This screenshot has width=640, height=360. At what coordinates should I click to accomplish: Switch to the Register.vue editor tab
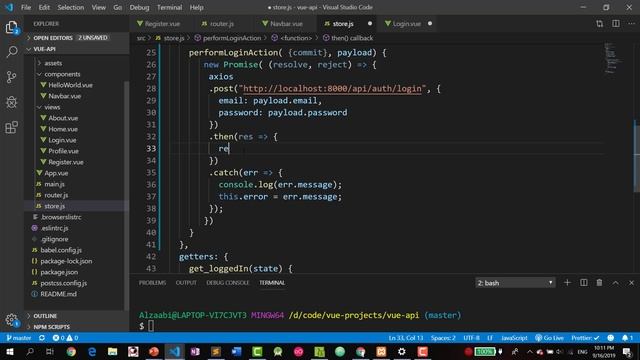162,24
